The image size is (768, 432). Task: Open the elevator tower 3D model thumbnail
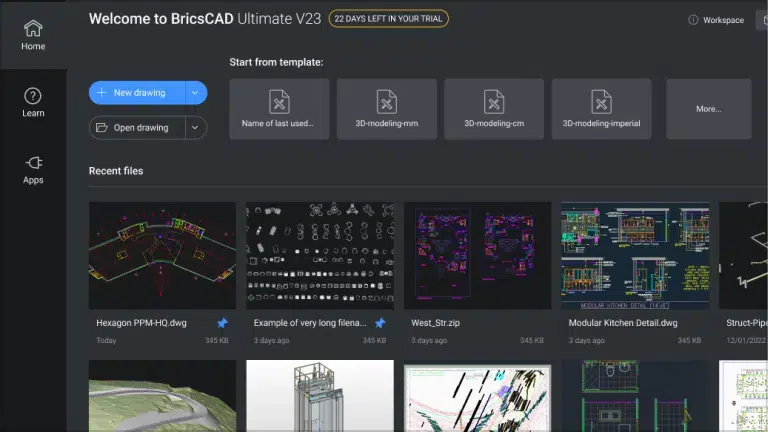click(319, 397)
